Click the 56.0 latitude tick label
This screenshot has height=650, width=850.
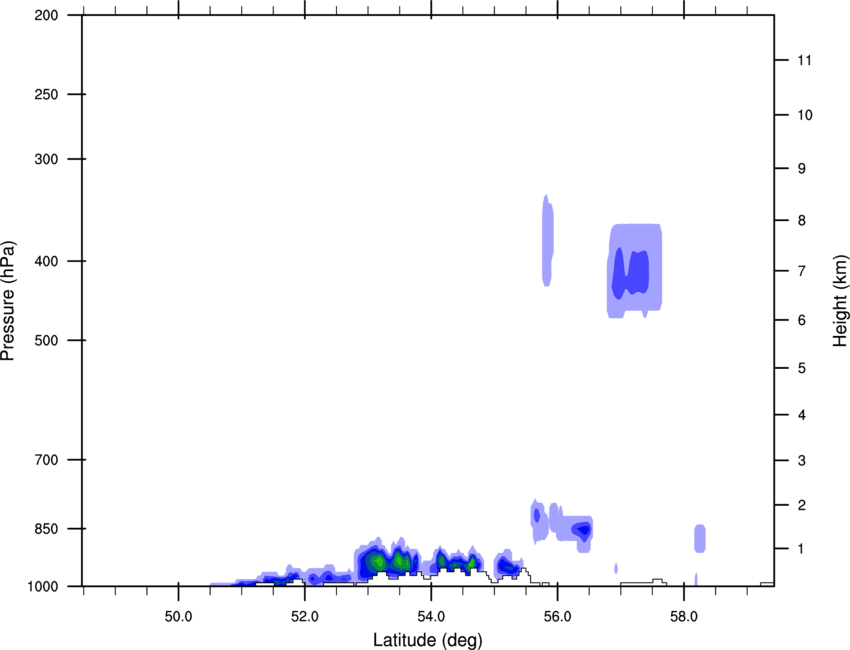(557, 617)
